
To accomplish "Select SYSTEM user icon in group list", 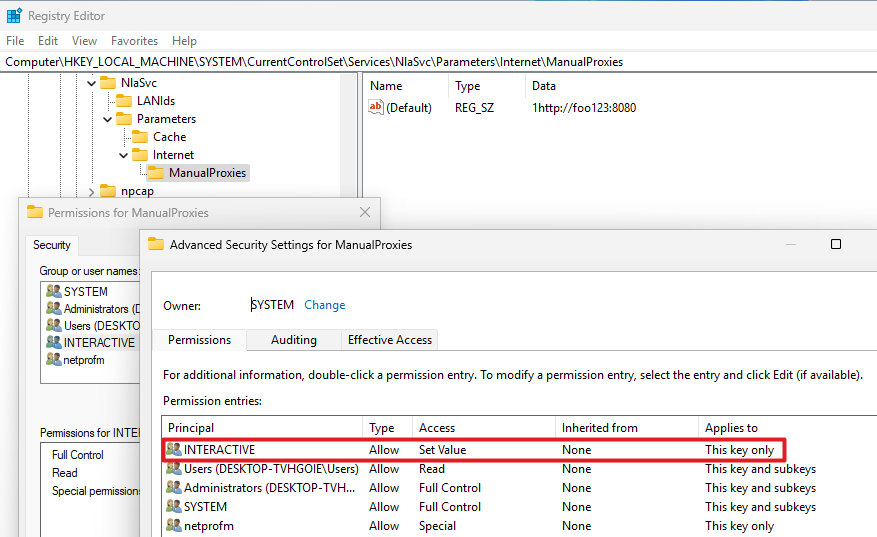I will point(53,292).
